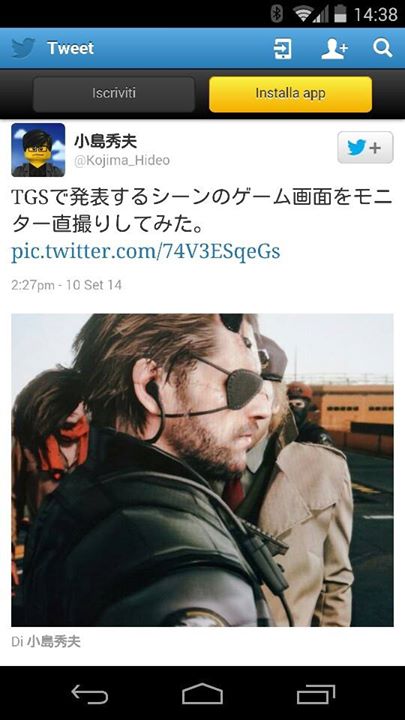Open the attached game screenshot image
This screenshot has width=405, height=720.
point(202,470)
